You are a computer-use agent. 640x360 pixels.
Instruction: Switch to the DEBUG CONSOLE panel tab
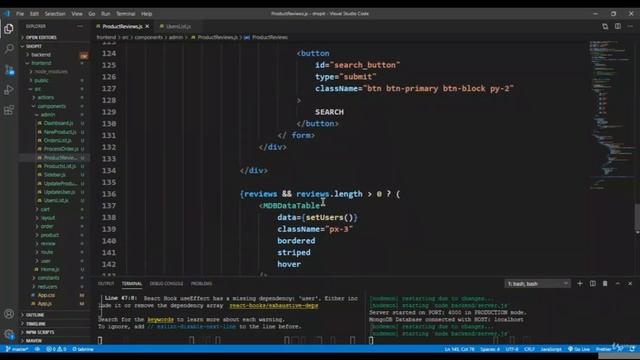pyautogui.click(x=166, y=283)
